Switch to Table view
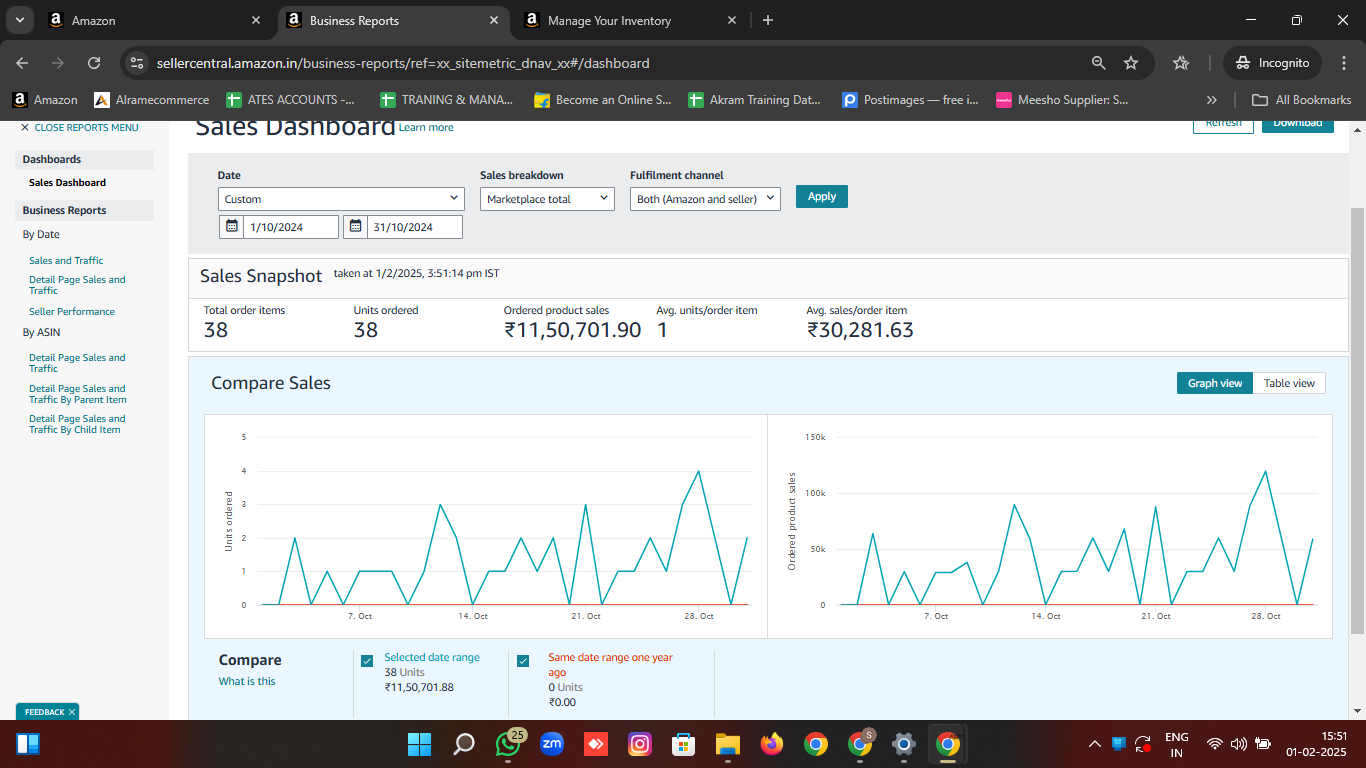This screenshot has width=1366, height=768. [1289, 383]
